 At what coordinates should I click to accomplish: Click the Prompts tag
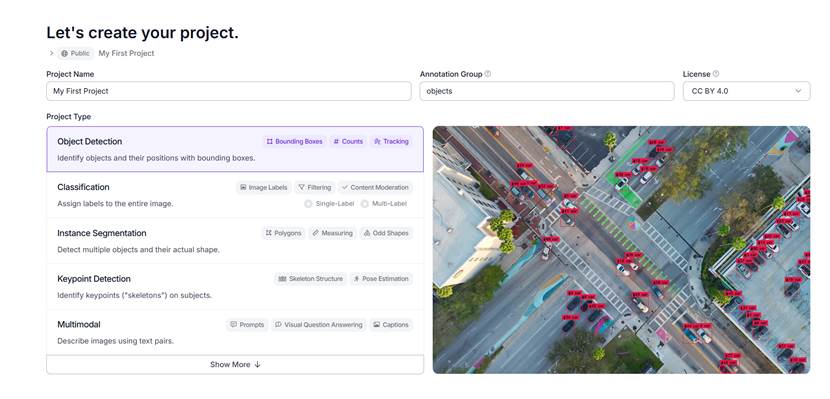click(x=247, y=324)
